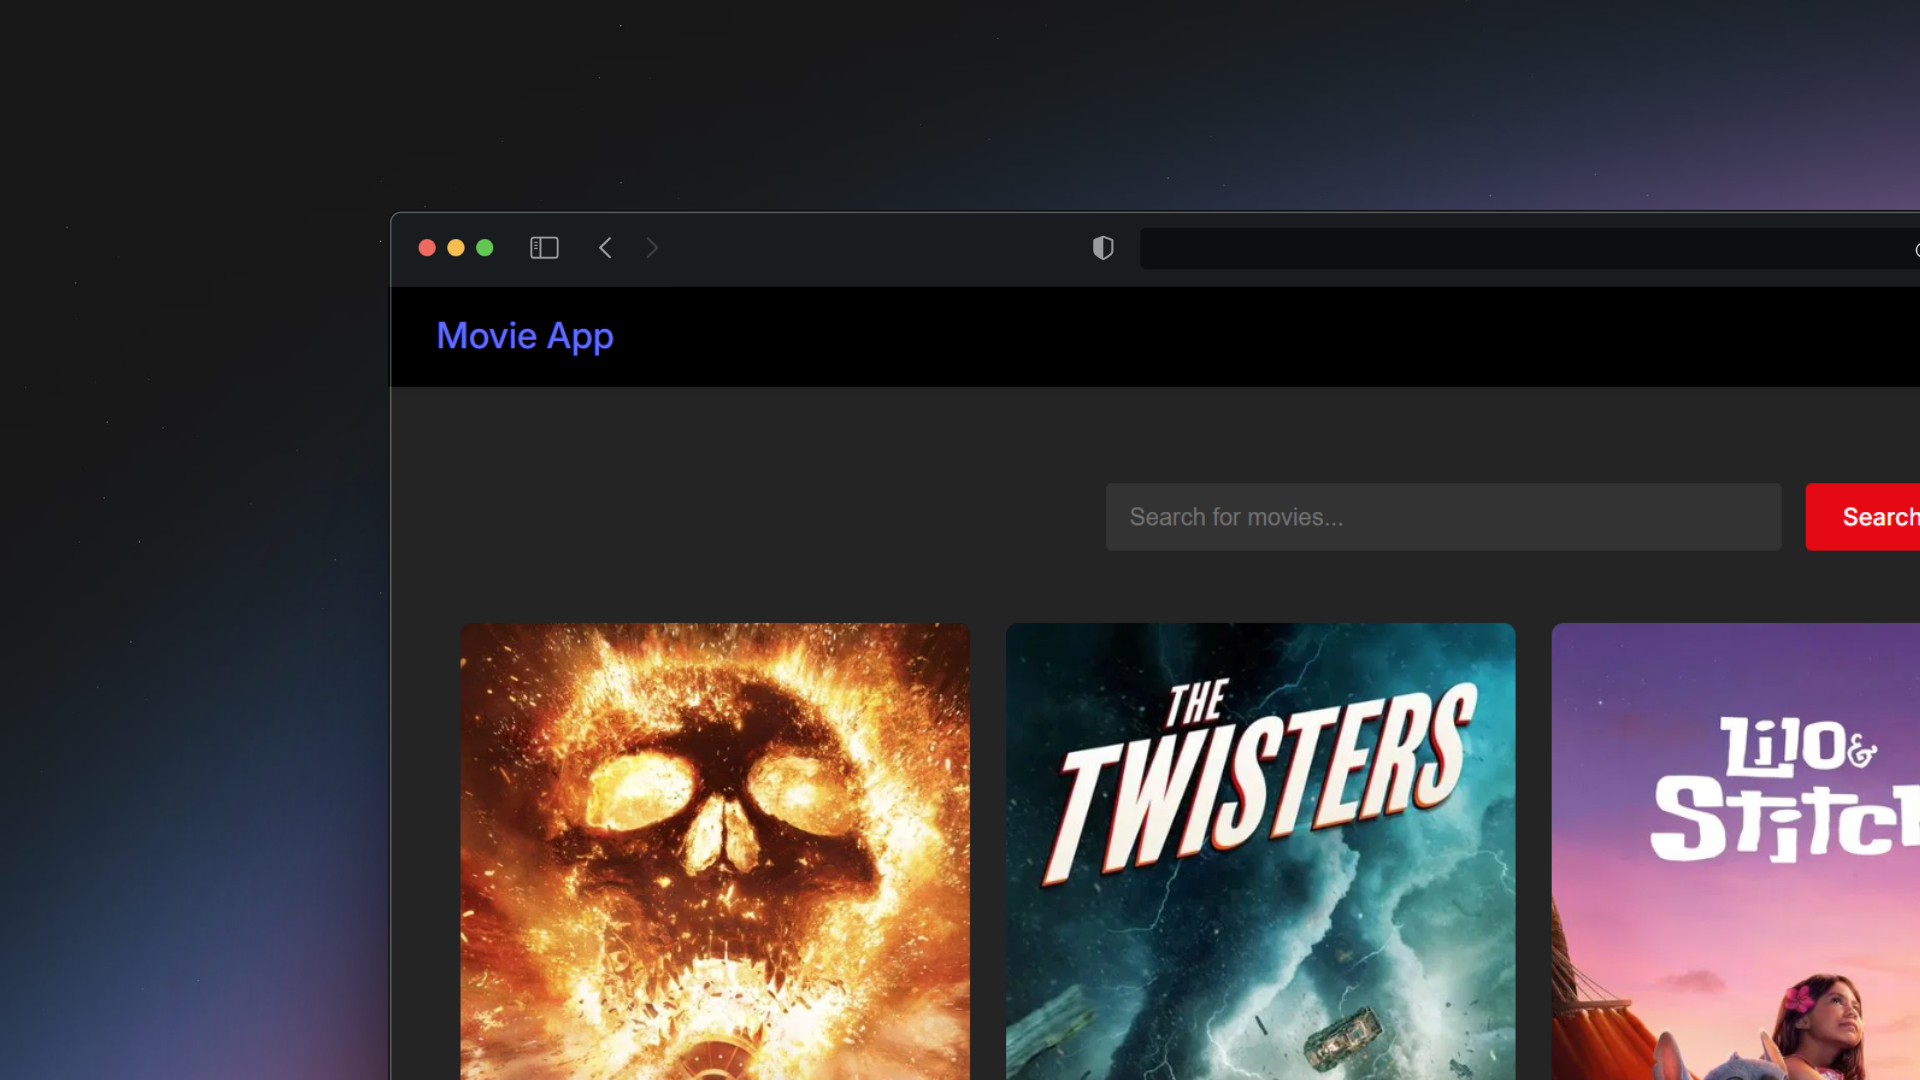Open the flaming skull movie poster
This screenshot has width=1920, height=1080.
(x=715, y=851)
